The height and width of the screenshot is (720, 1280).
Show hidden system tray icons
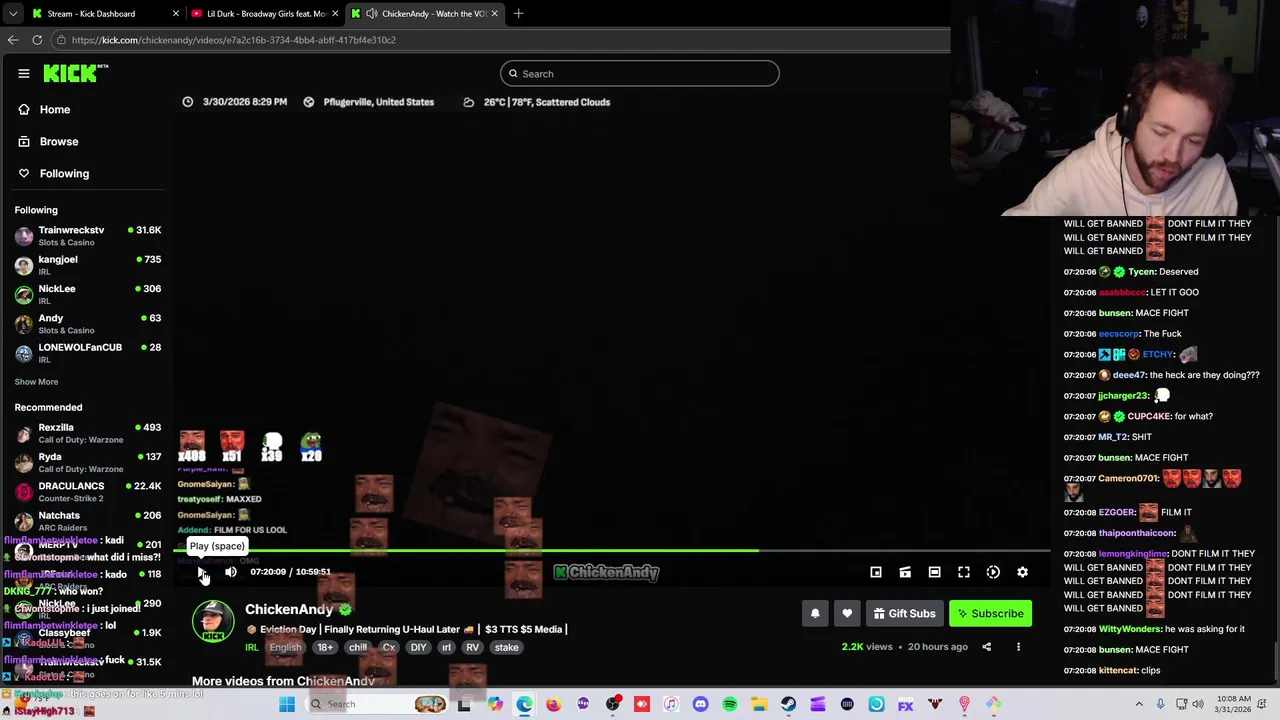tap(1139, 704)
